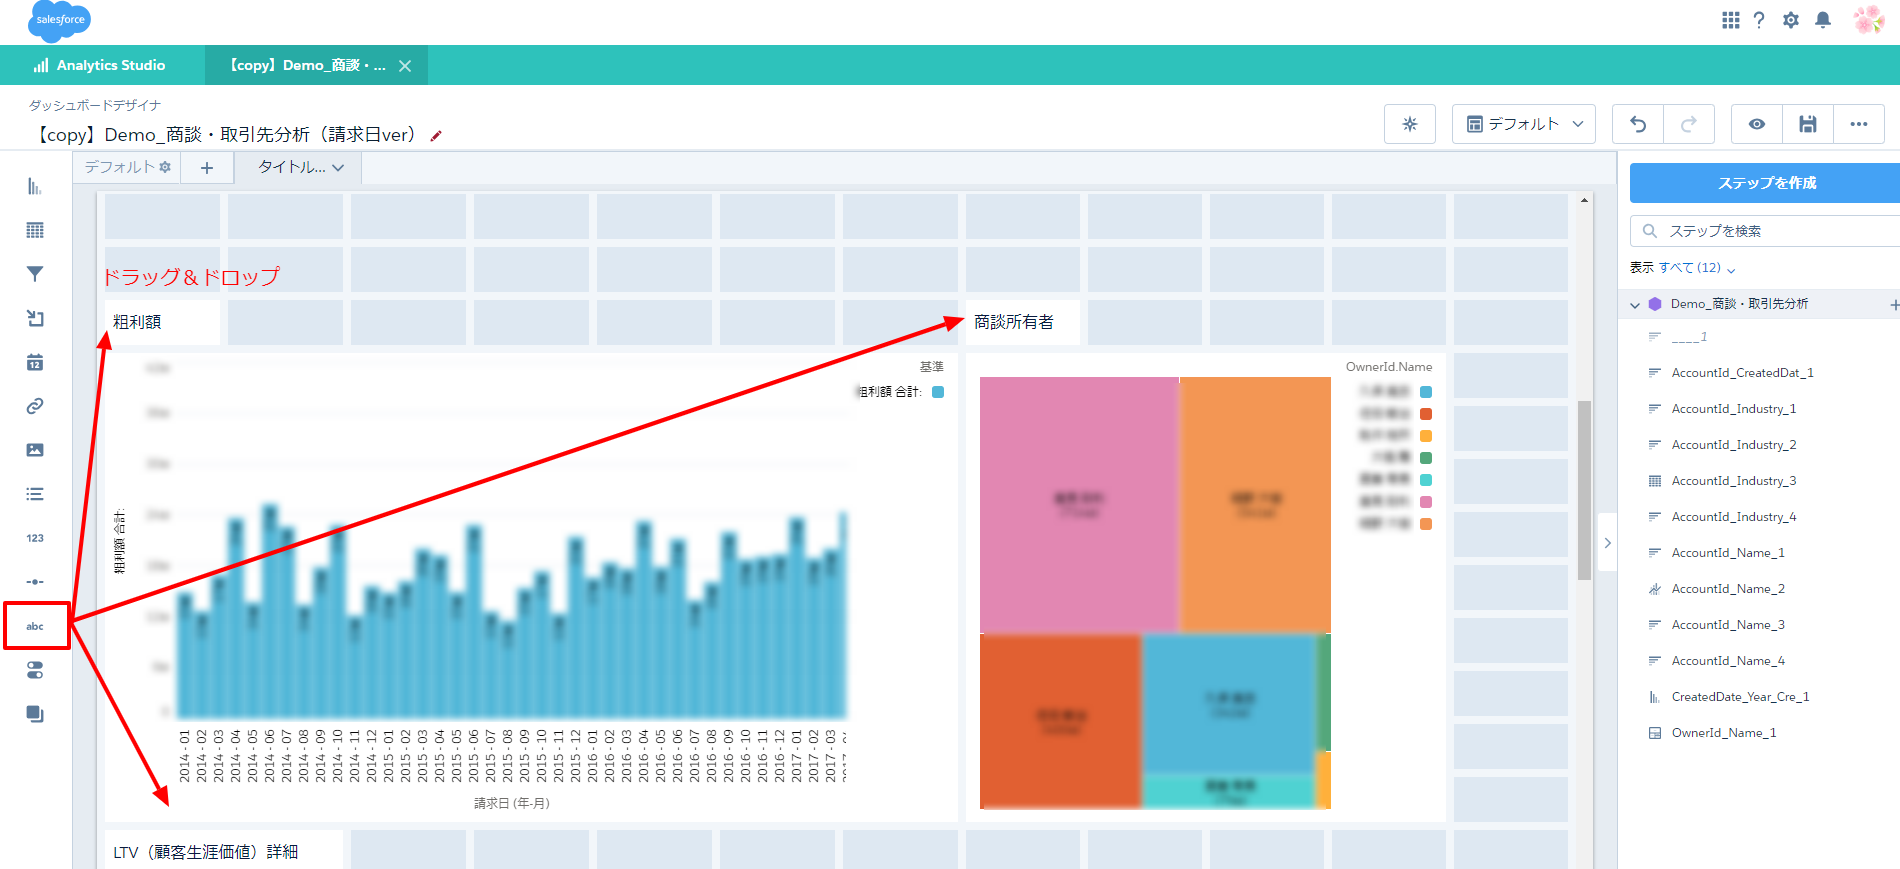Open the デフォルト layout dropdown in toolbar
The width and height of the screenshot is (1900, 869).
1523,124
